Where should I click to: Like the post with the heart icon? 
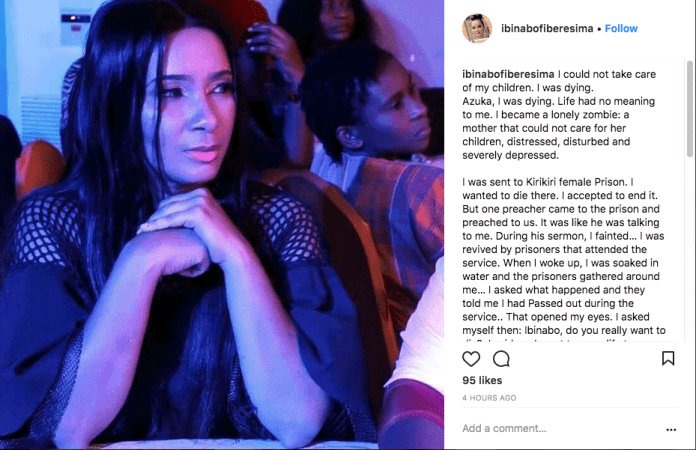pyautogui.click(x=471, y=359)
